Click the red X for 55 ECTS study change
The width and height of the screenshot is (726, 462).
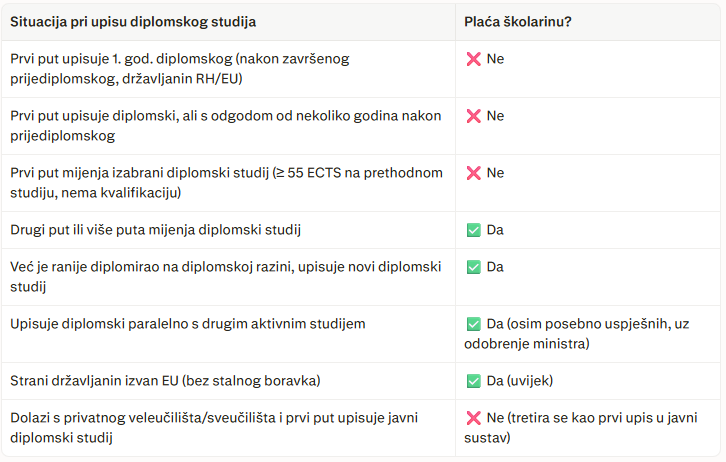pos(473,173)
